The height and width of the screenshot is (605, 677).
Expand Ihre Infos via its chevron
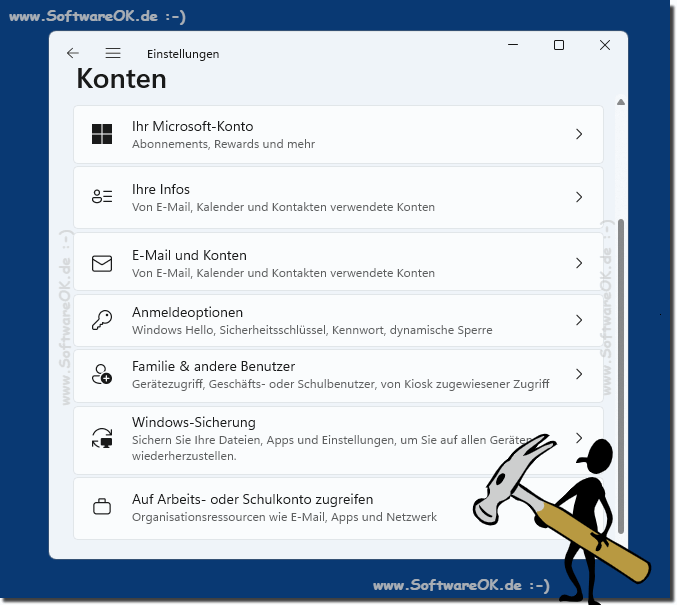(579, 197)
